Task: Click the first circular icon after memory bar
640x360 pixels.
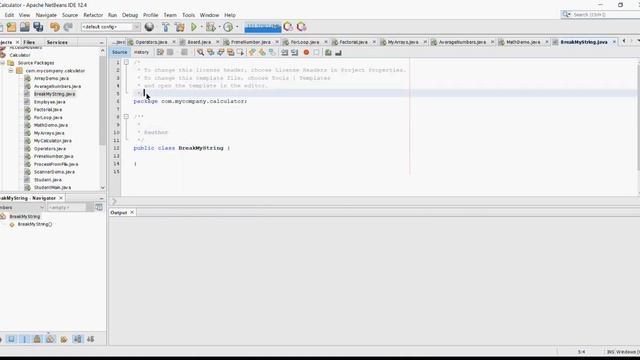Action: [288, 27]
